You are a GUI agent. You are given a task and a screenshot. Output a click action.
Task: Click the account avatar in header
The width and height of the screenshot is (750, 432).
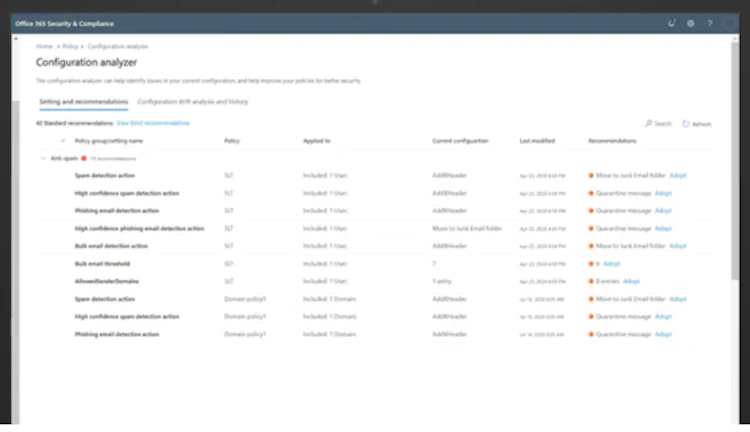(x=729, y=22)
